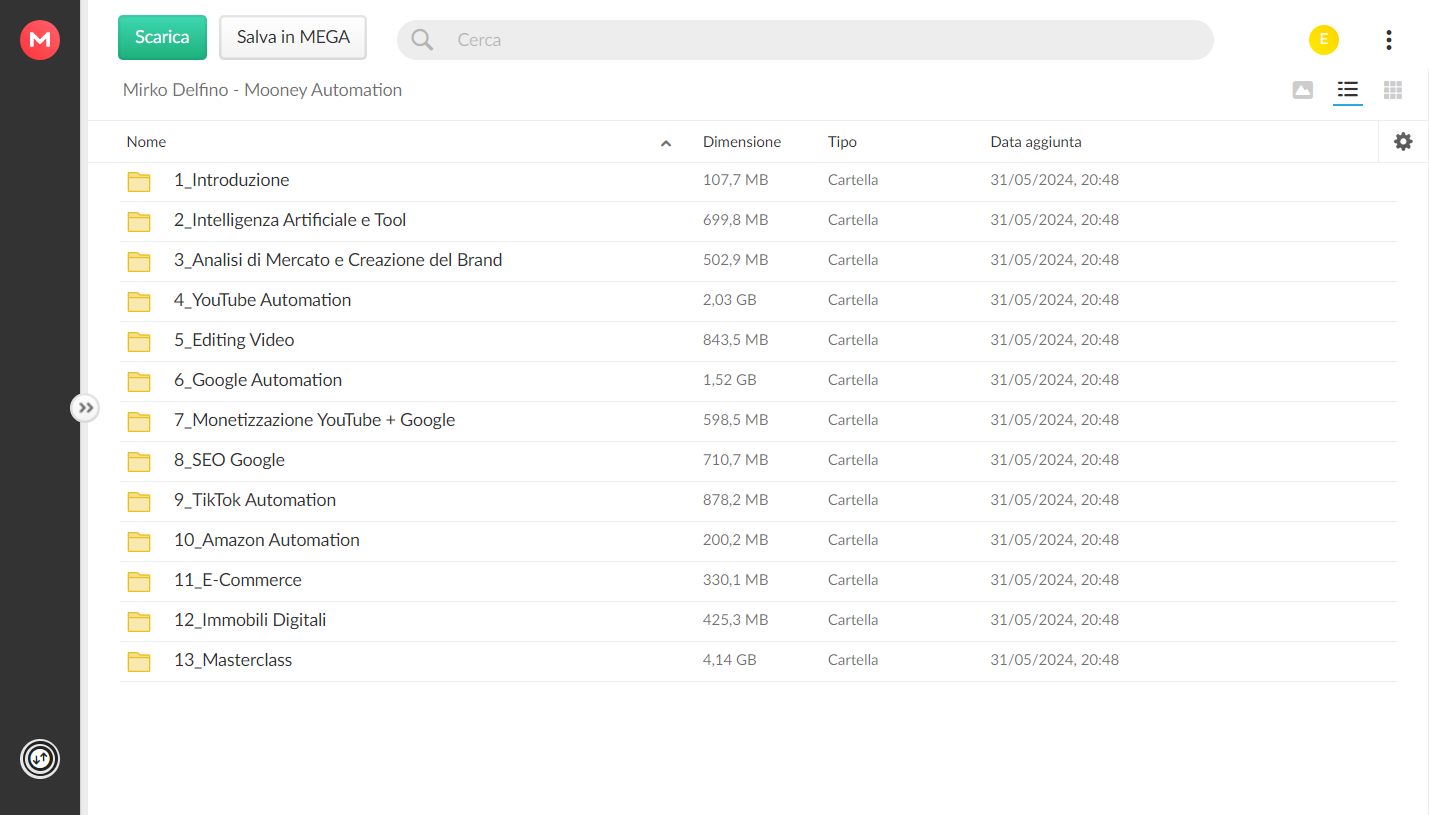Click the 699,8 MB size cell

[x=735, y=220]
